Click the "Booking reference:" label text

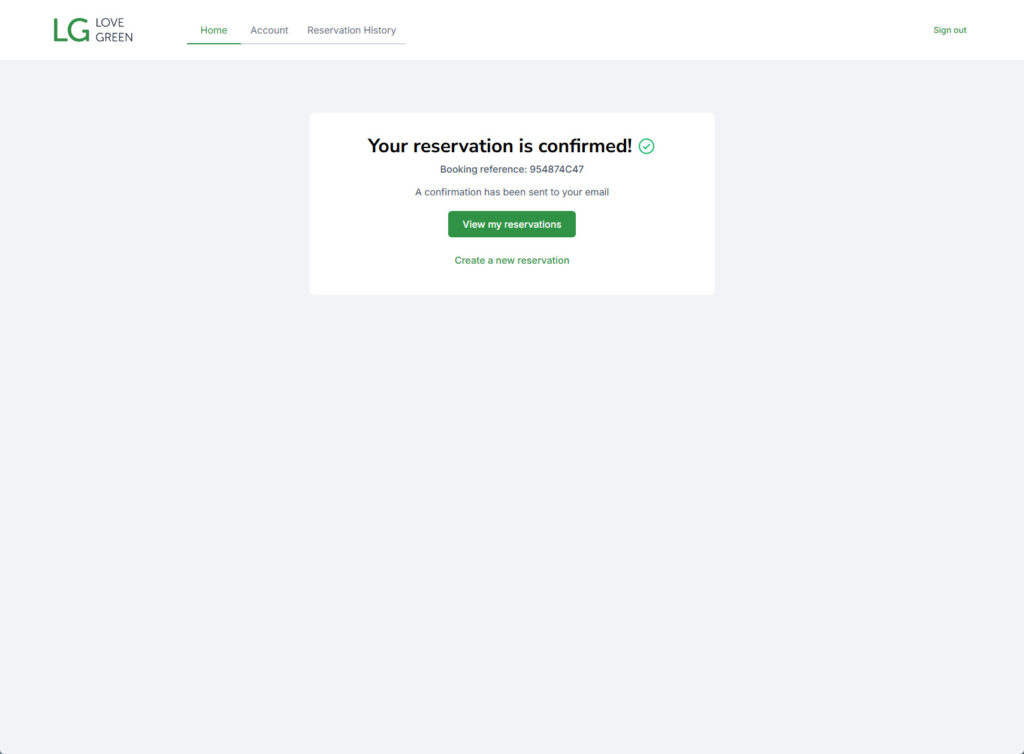click(x=483, y=169)
